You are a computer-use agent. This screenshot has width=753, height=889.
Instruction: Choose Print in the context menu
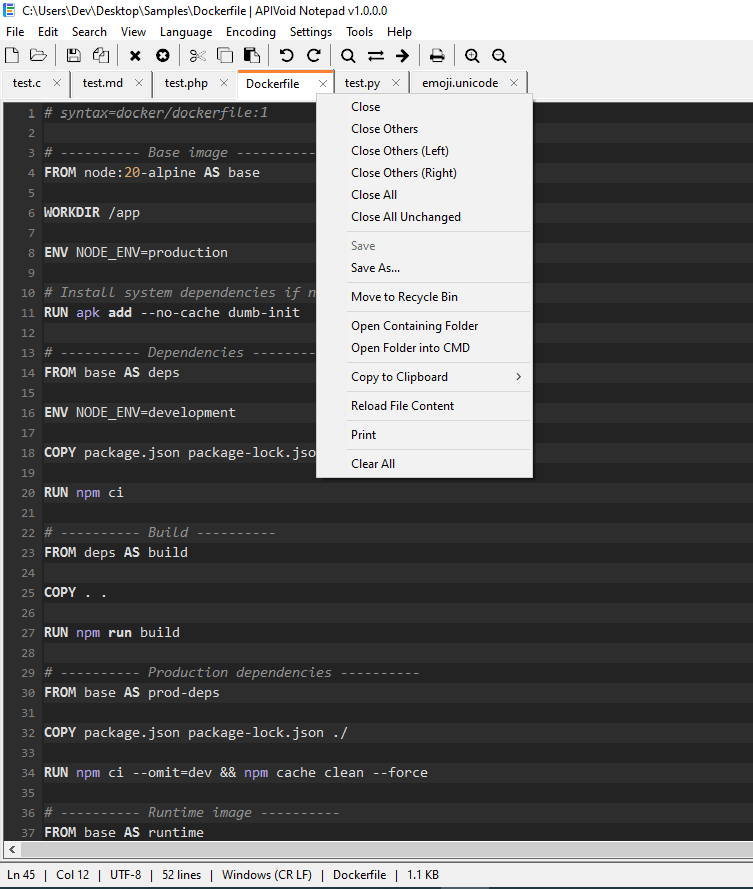[x=424, y=435]
